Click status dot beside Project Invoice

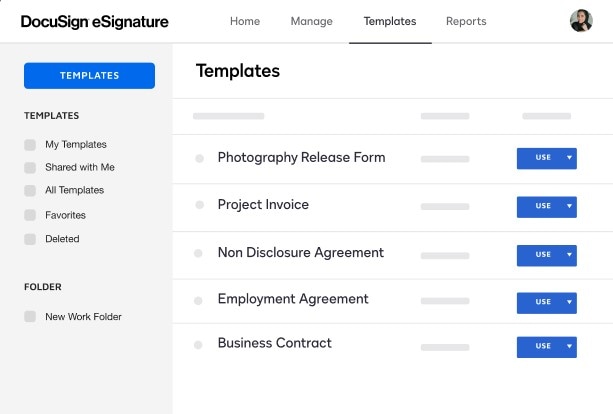(x=199, y=206)
